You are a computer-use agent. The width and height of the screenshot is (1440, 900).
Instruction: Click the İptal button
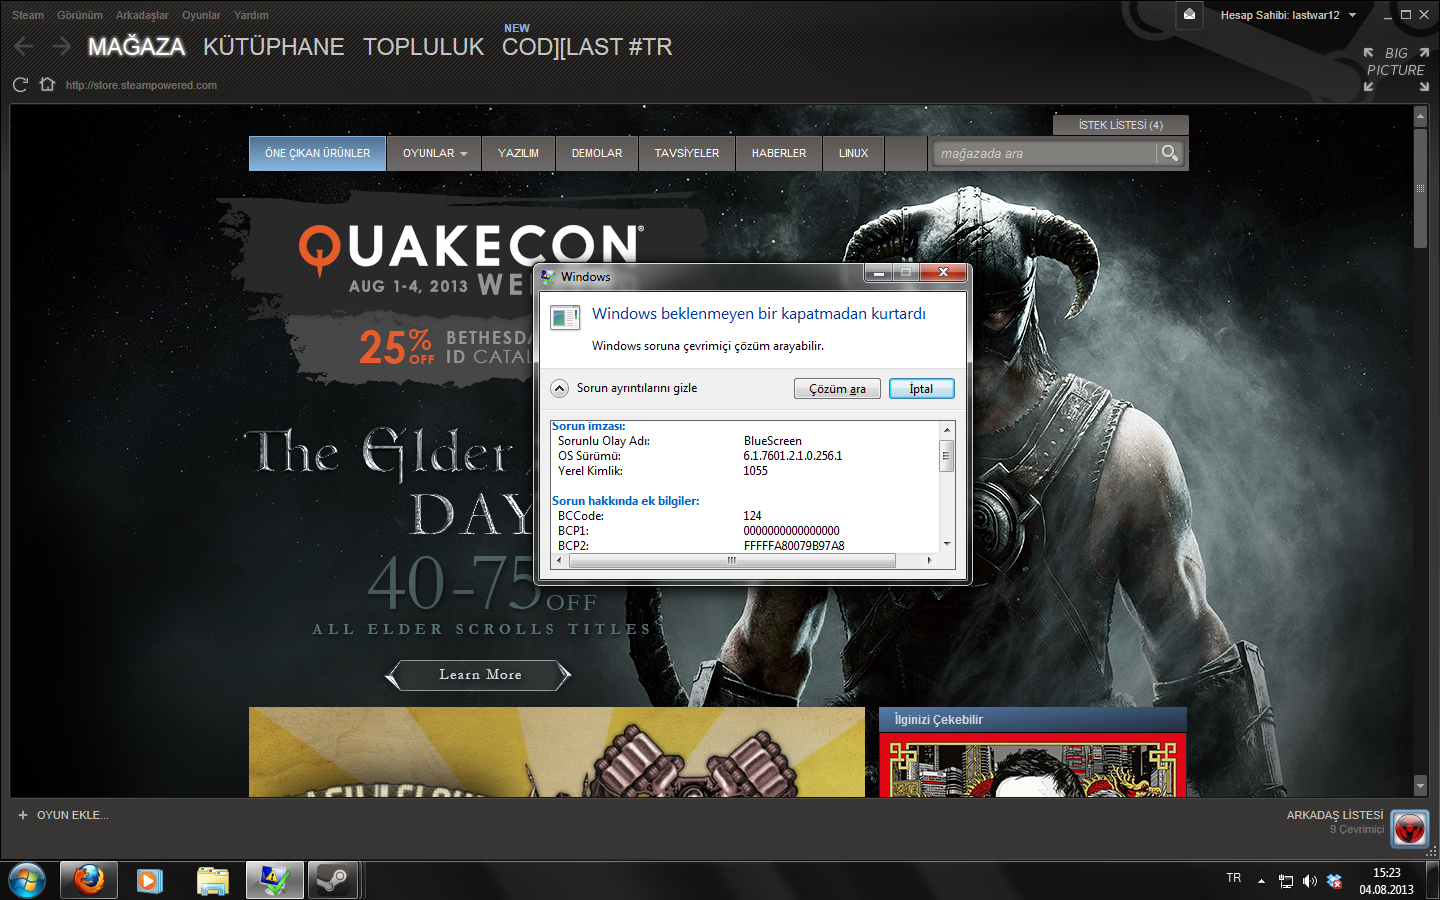[921, 389]
